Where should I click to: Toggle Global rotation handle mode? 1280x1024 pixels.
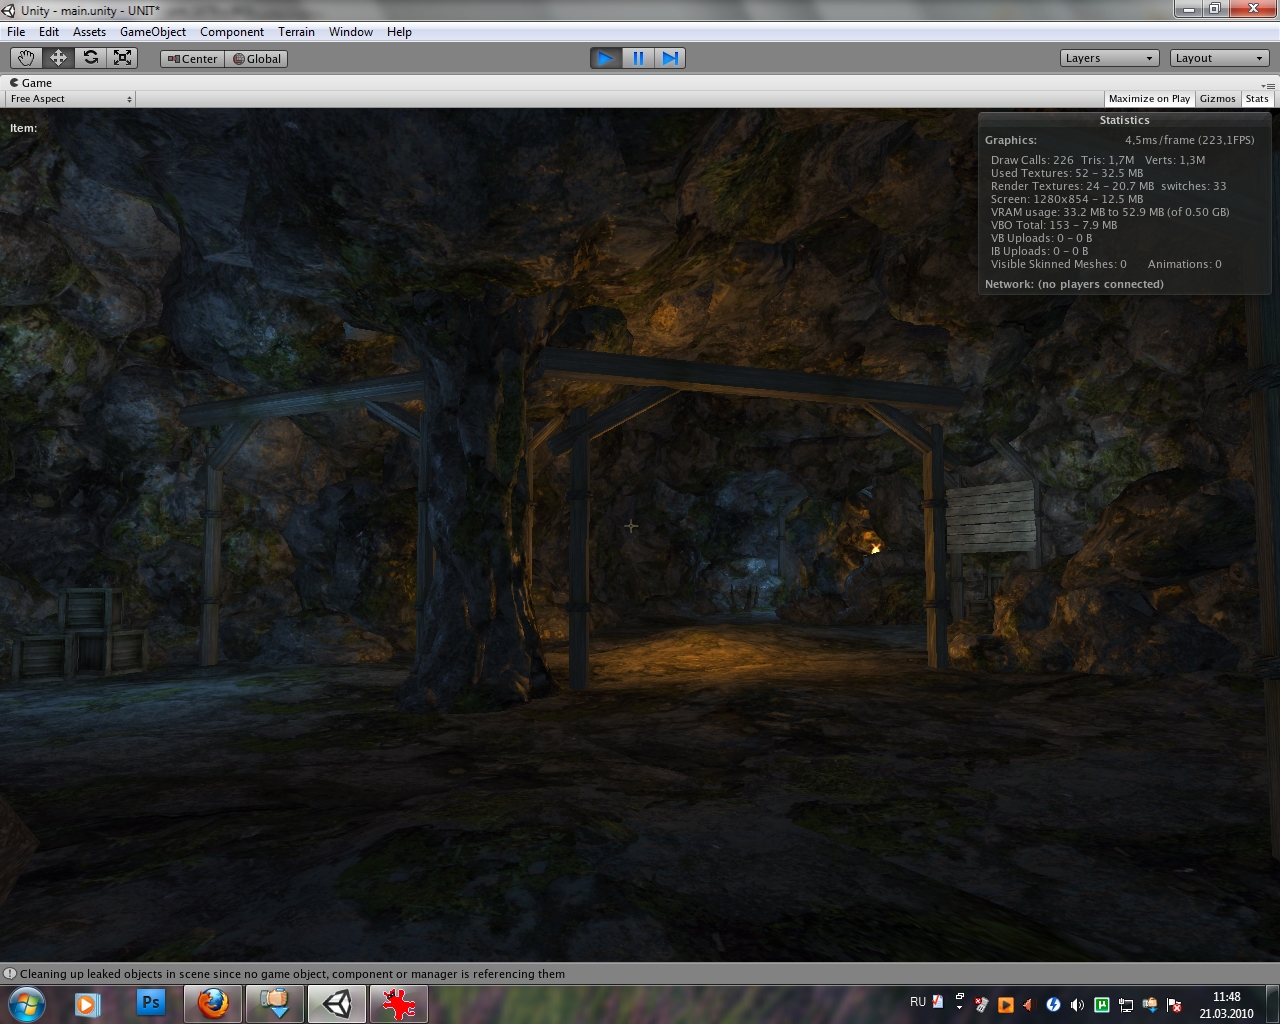coord(257,59)
